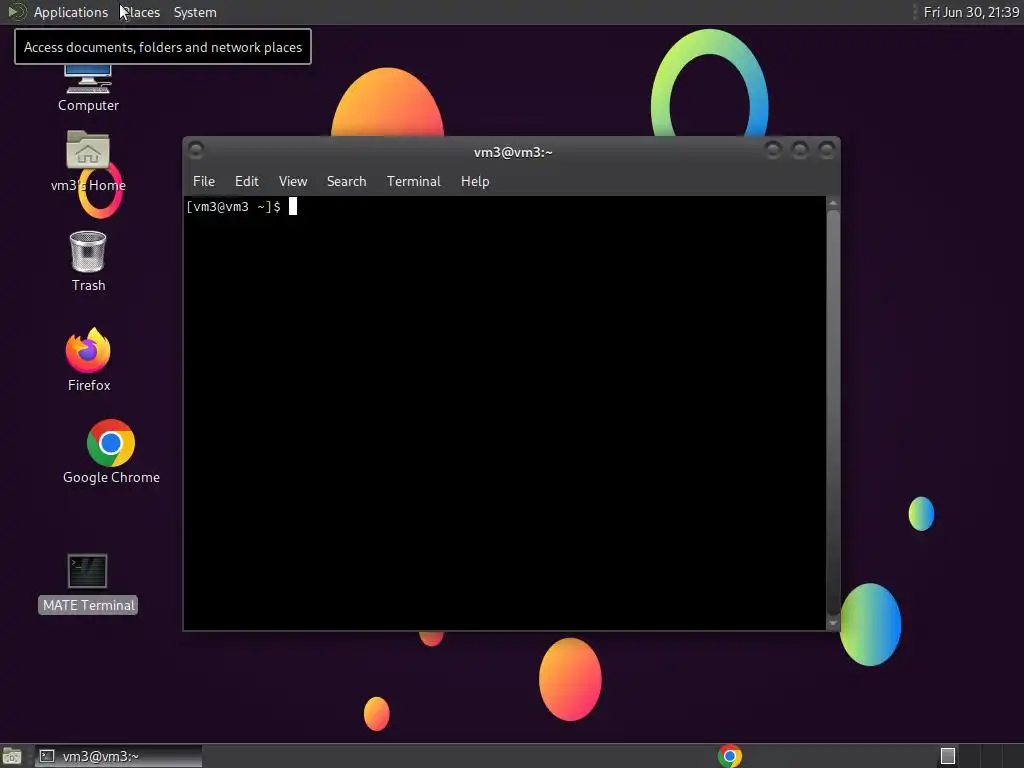Click the MATE logo icon beside Applications
The height and width of the screenshot is (768, 1024).
point(16,12)
